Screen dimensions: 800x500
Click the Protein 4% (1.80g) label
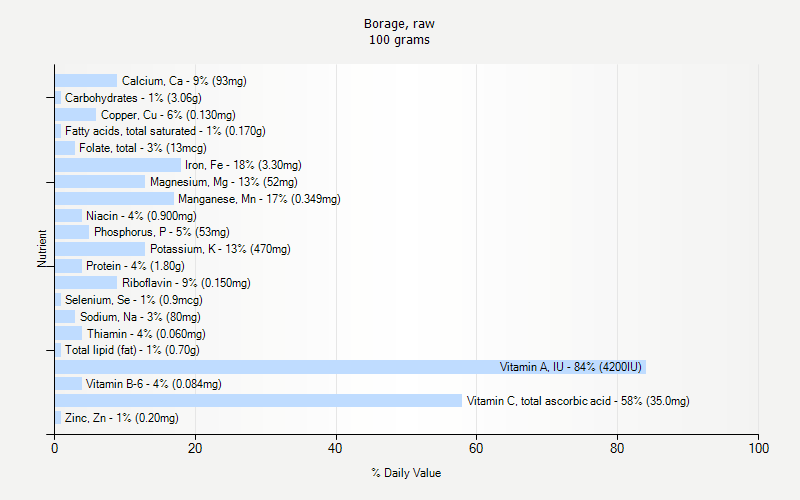135,266
